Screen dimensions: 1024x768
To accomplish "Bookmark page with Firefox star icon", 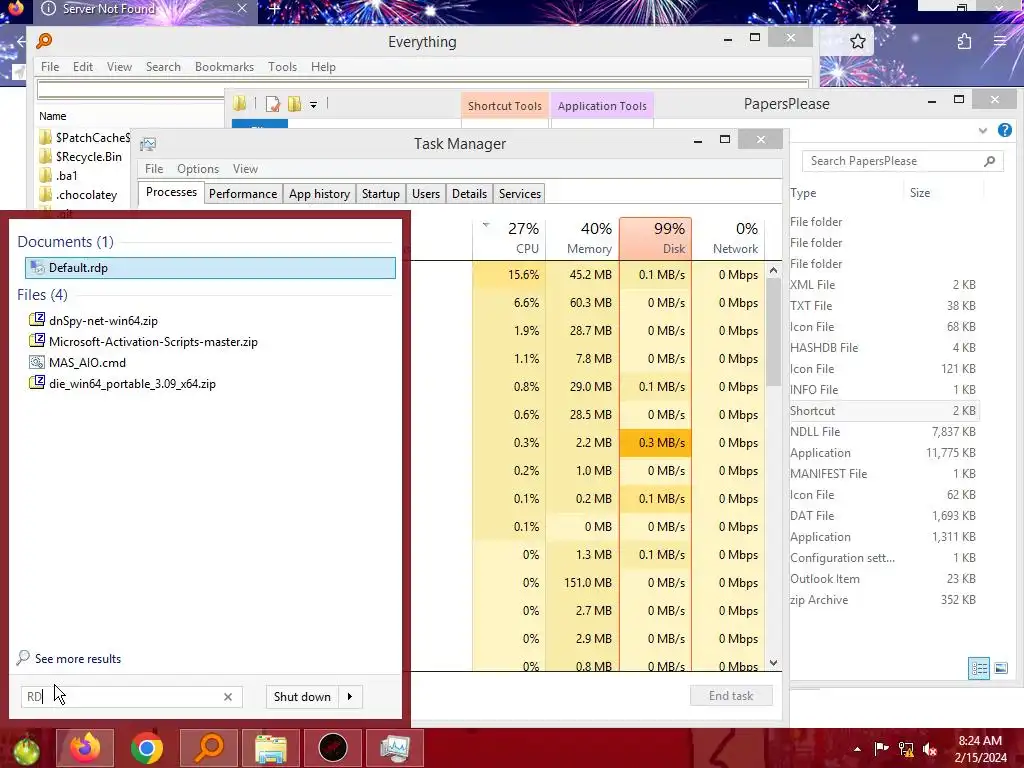I will coord(857,42).
